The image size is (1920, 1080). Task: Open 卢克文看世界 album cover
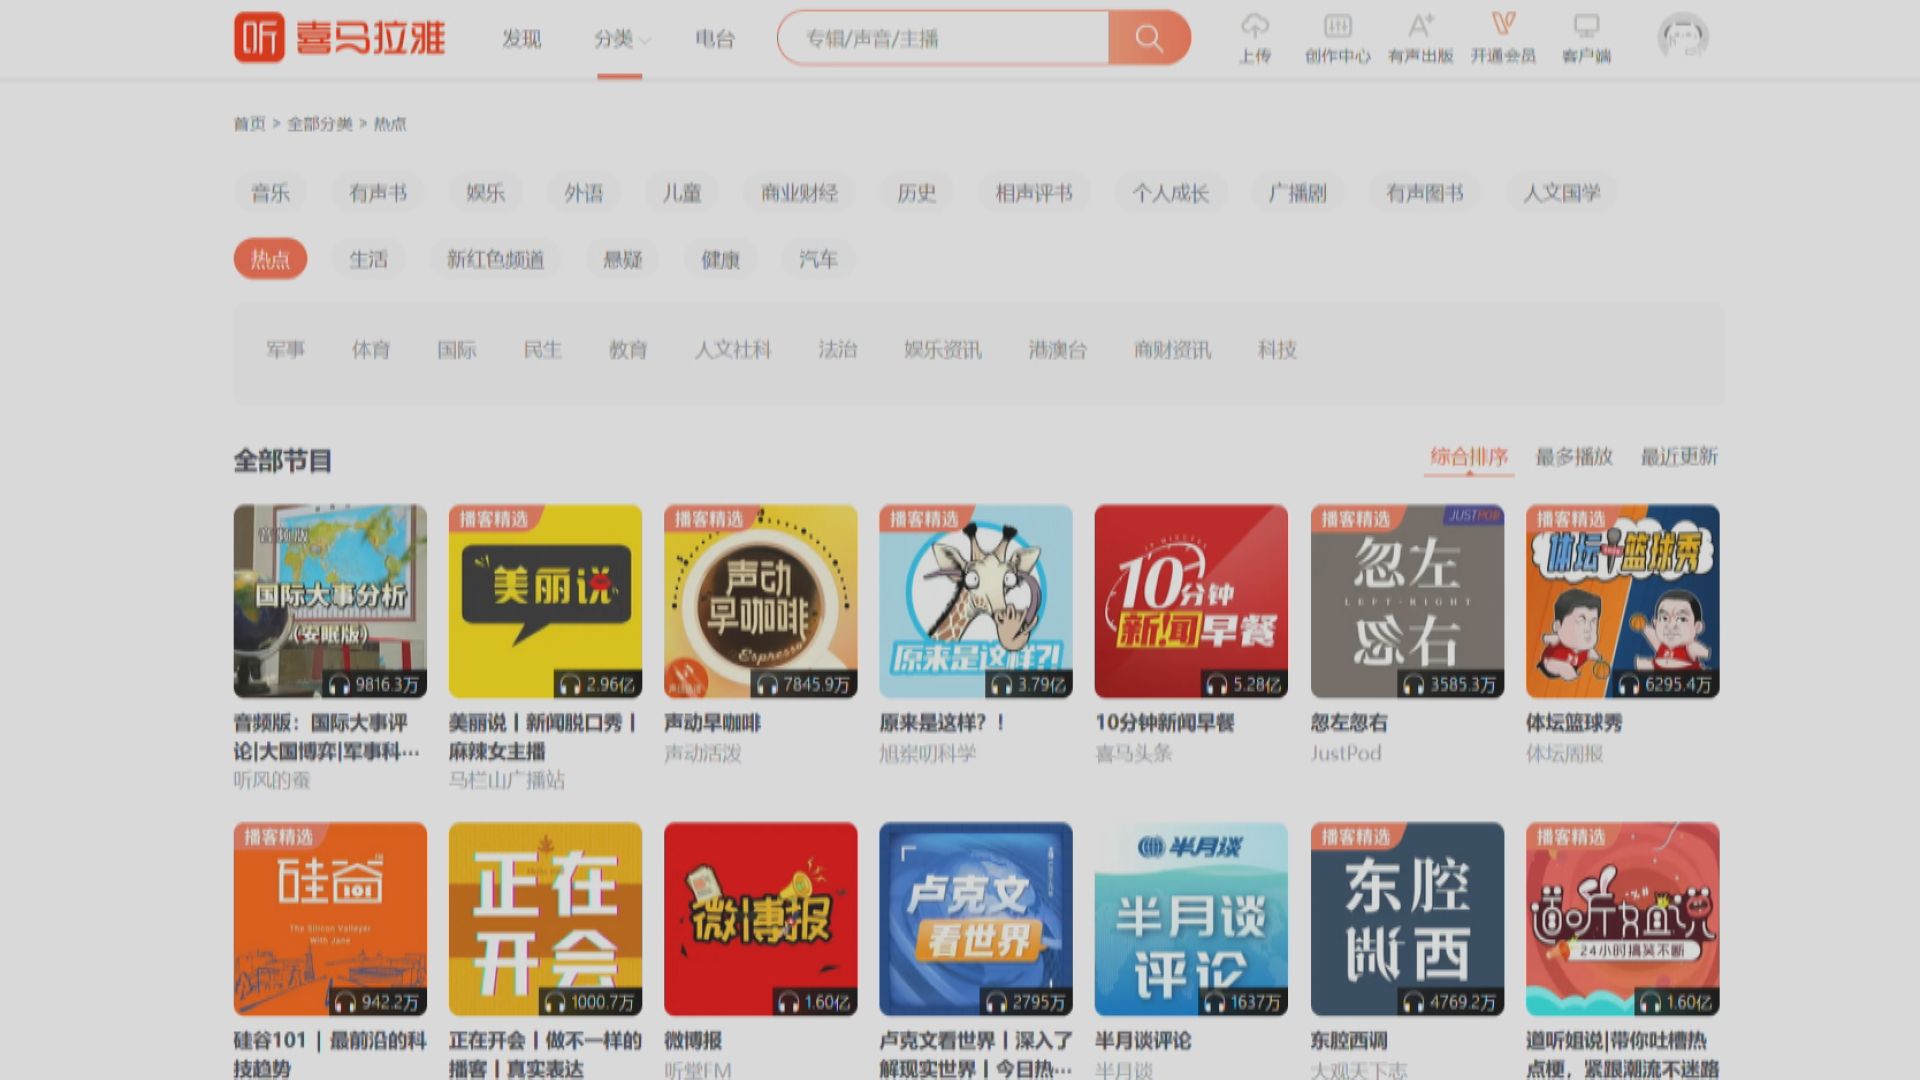(976, 919)
